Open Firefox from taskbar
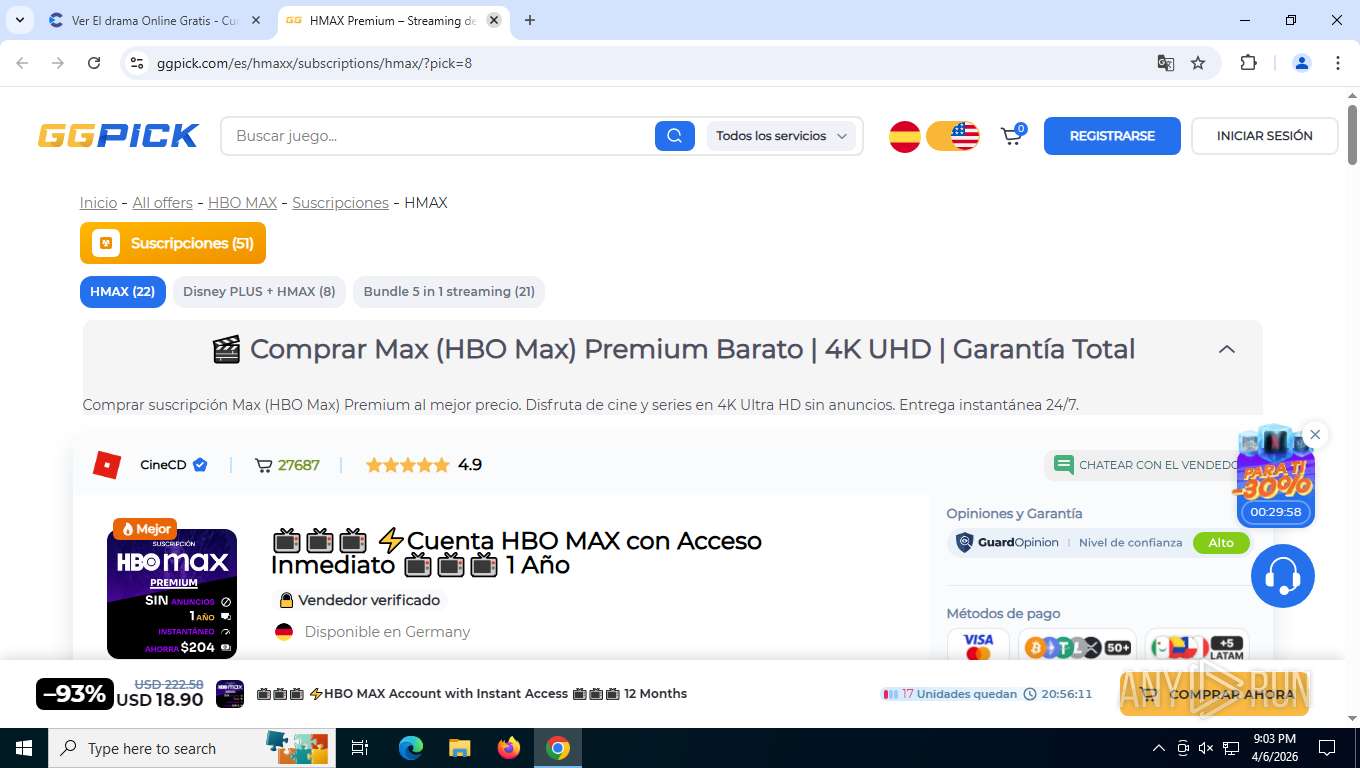Viewport: 1360px width, 768px height. tap(509, 748)
